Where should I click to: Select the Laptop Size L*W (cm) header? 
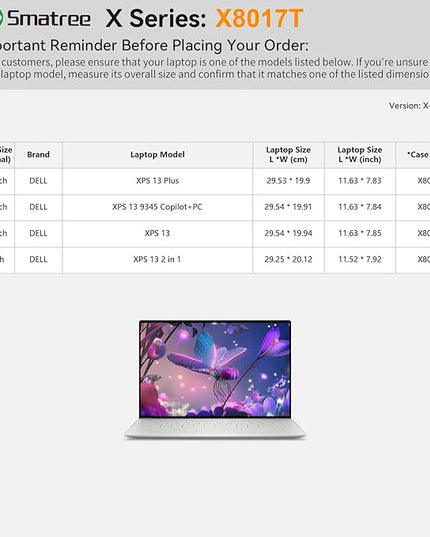(288, 155)
